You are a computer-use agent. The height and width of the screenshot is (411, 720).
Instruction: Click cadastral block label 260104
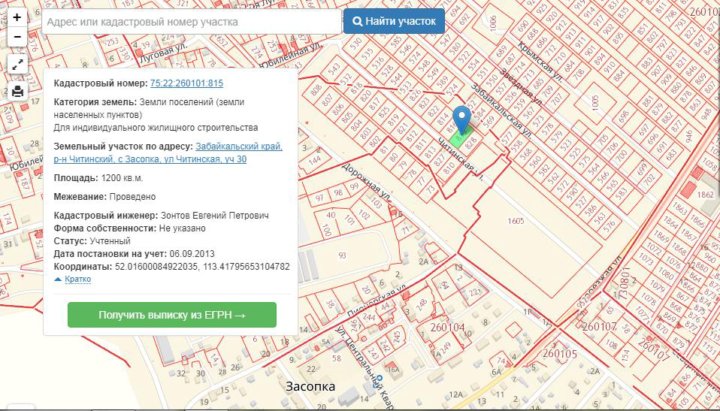[447, 327]
